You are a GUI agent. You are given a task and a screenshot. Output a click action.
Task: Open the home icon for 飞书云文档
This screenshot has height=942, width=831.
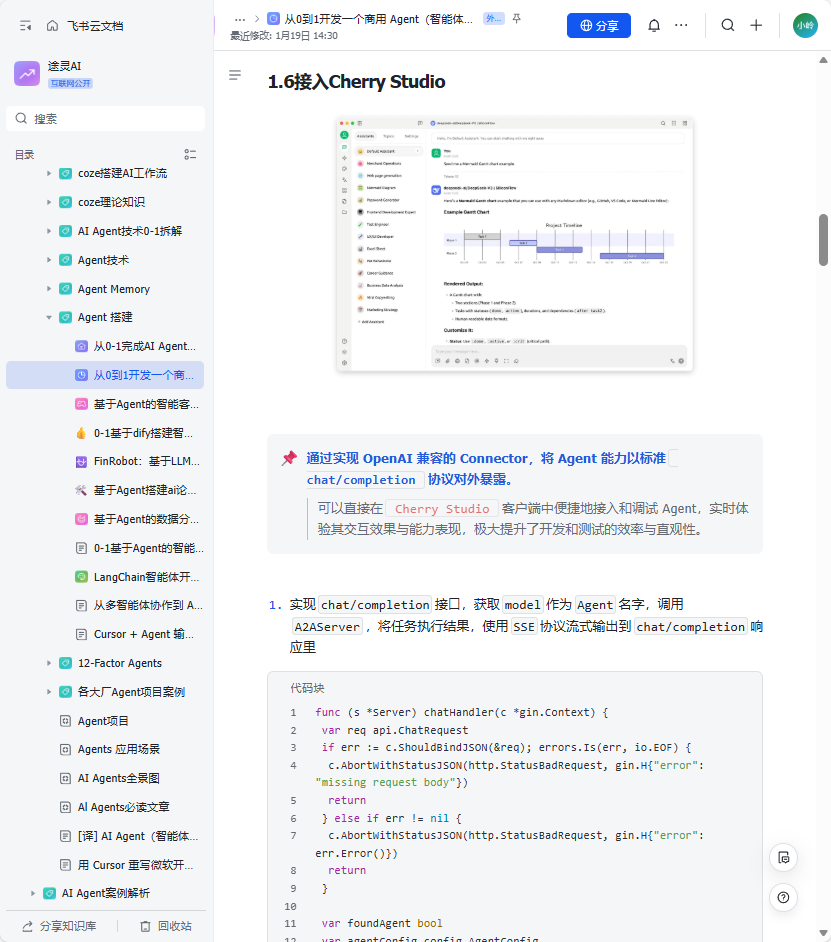pos(52,26)
